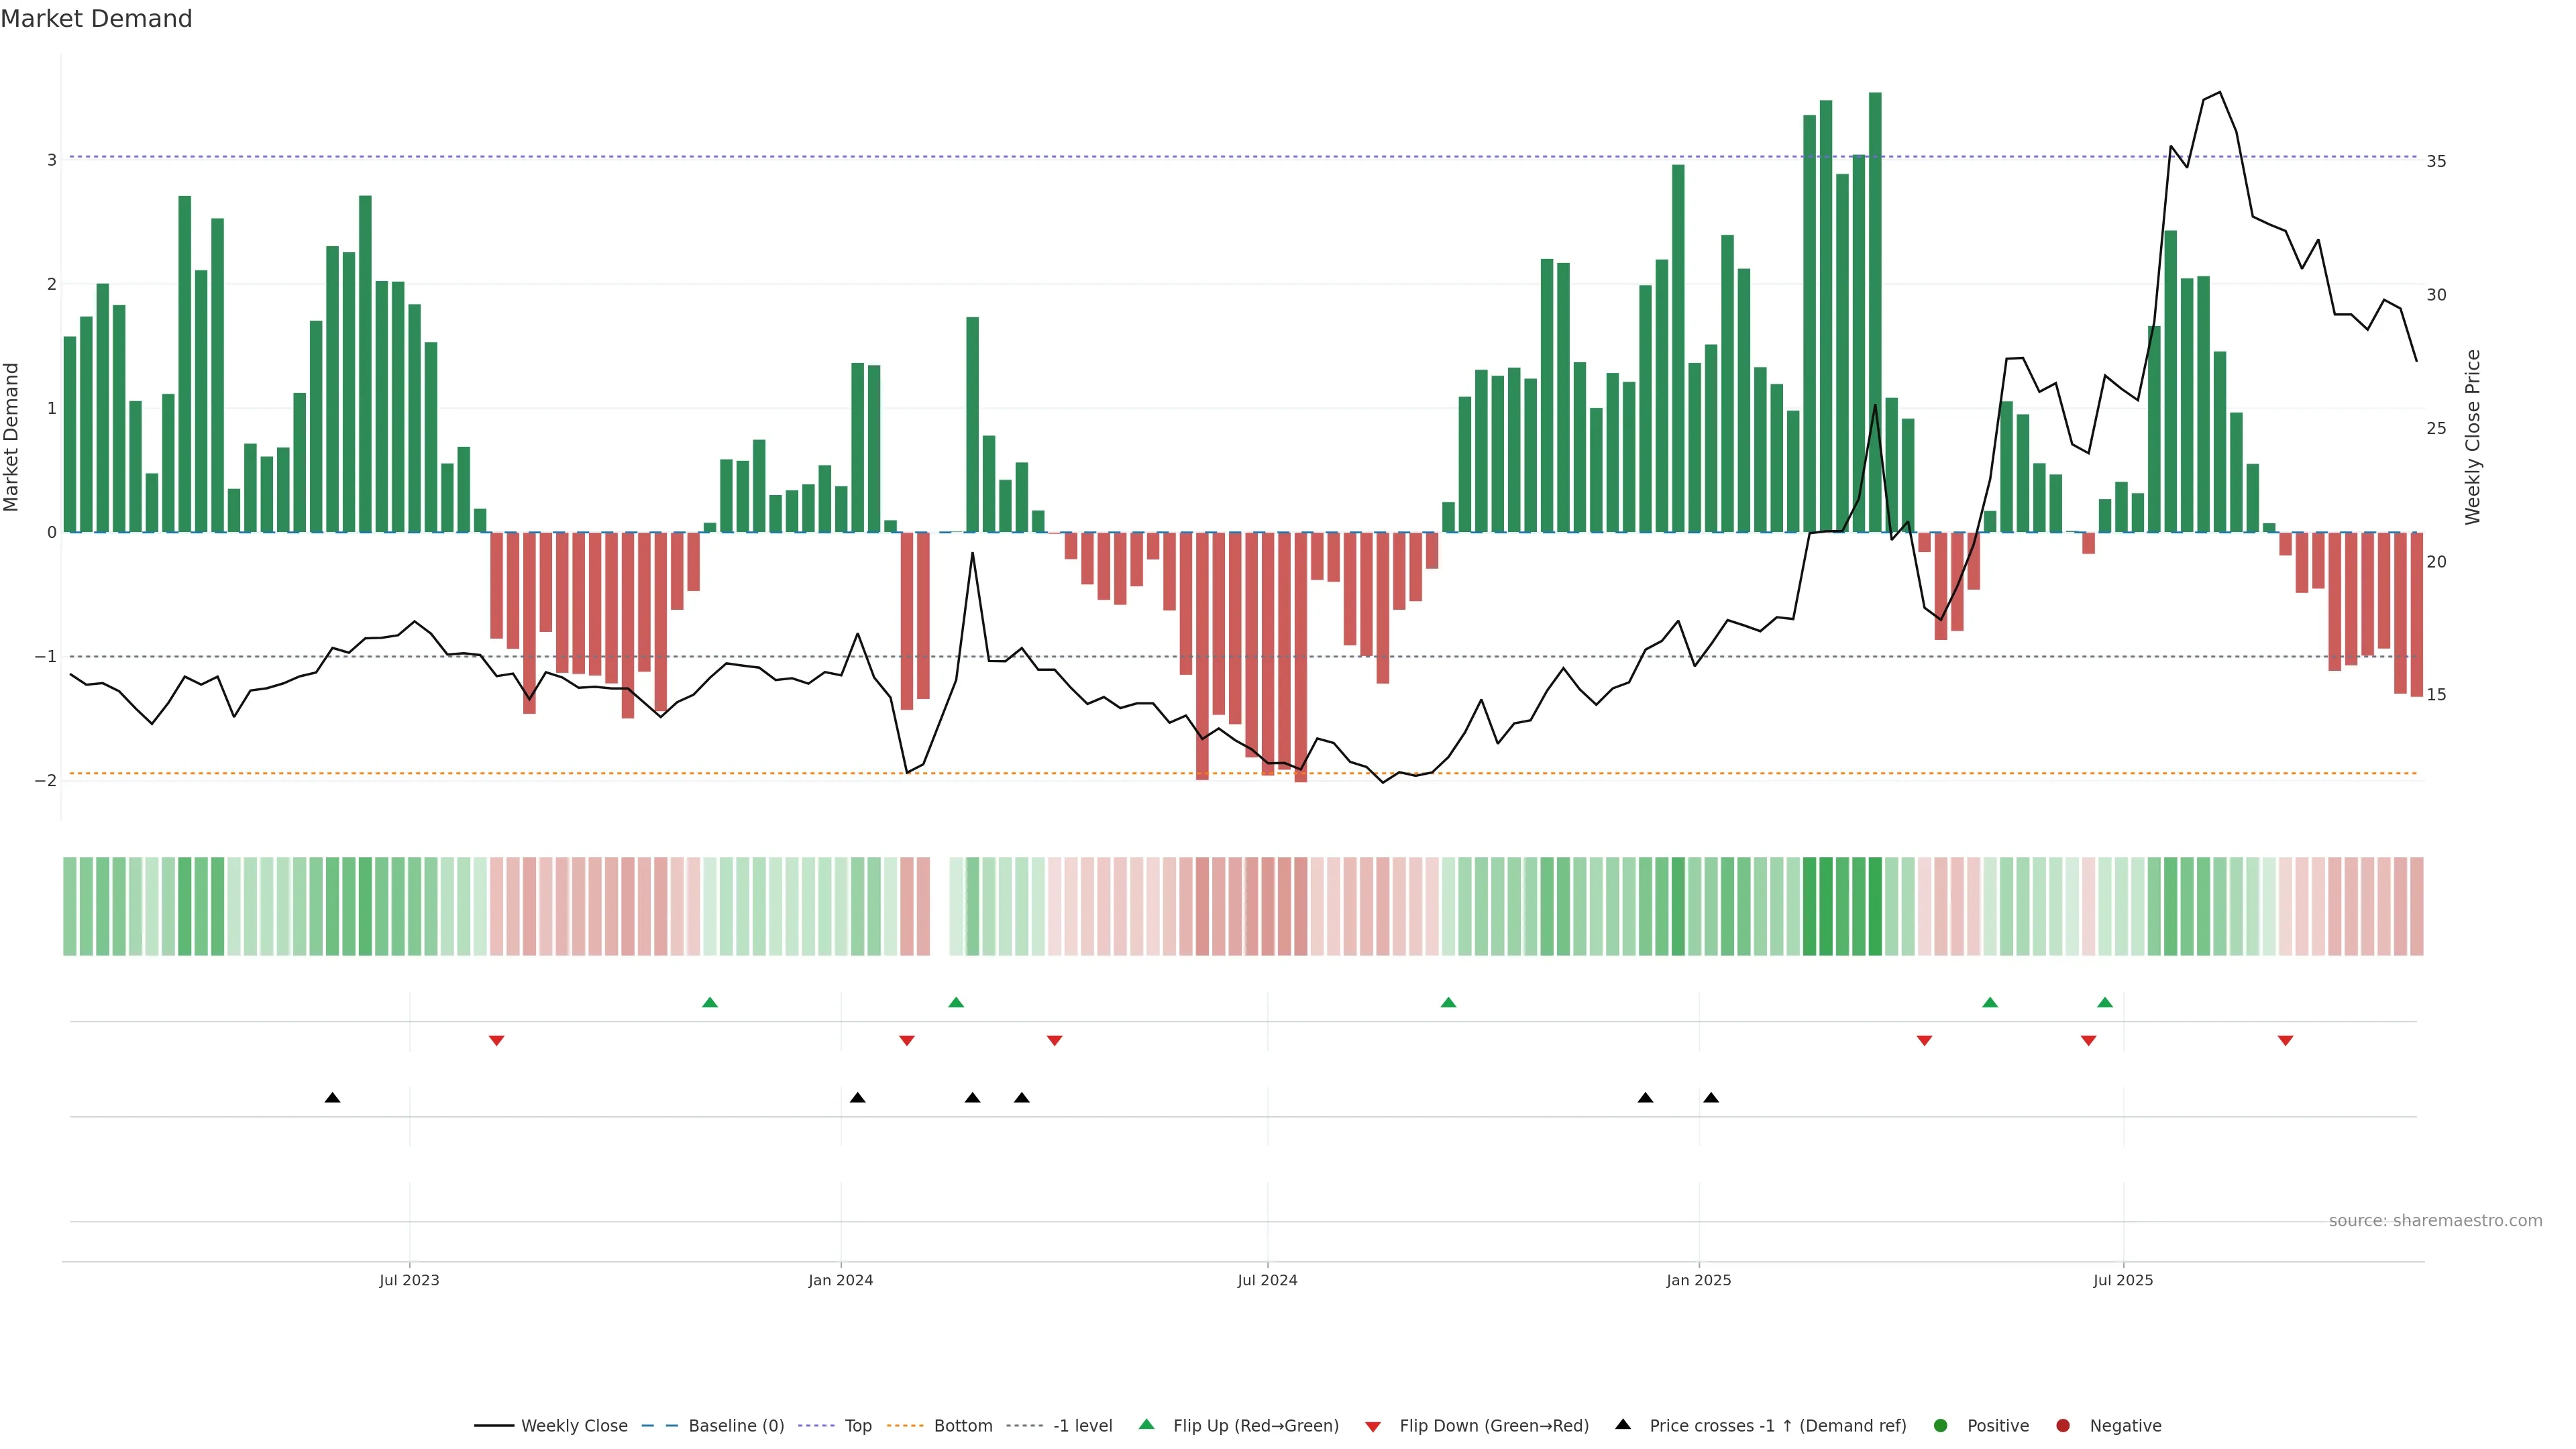This screenshot has height=1449, width=2576.
Task: Click the first black price-cross triangle marker
Action: 333,1098
